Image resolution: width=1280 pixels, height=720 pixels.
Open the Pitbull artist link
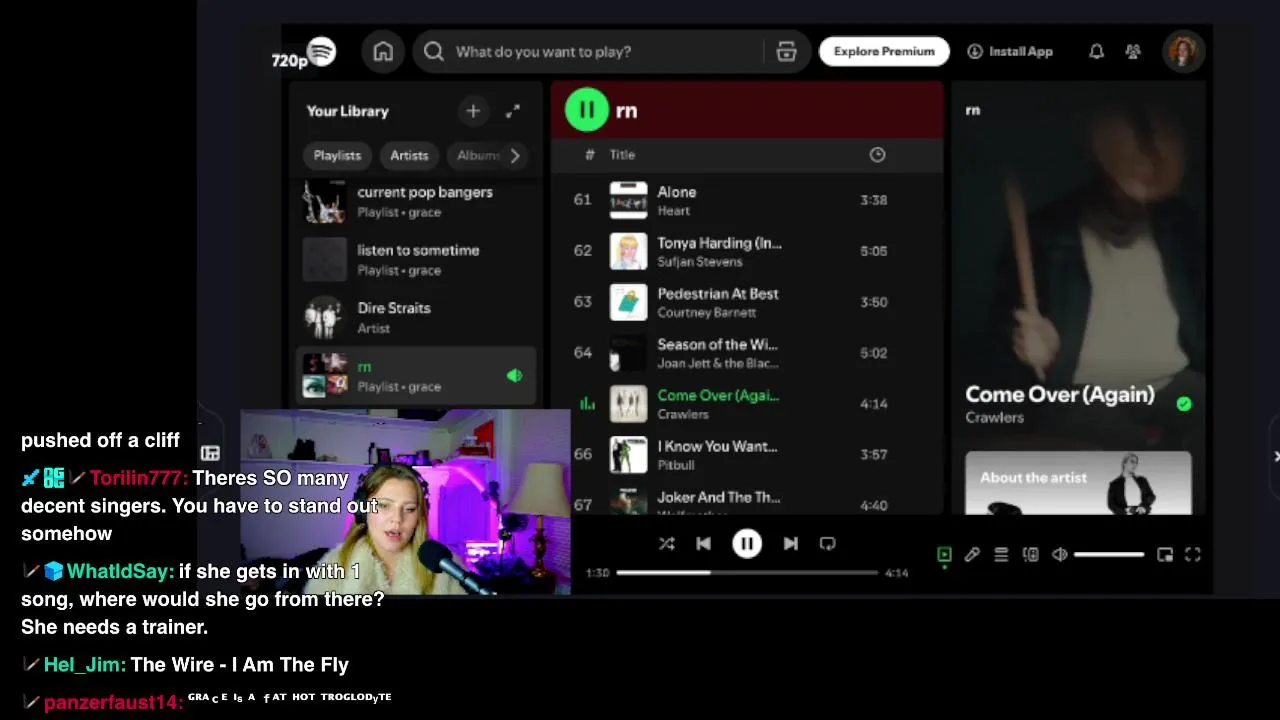[x=676, y=465]
